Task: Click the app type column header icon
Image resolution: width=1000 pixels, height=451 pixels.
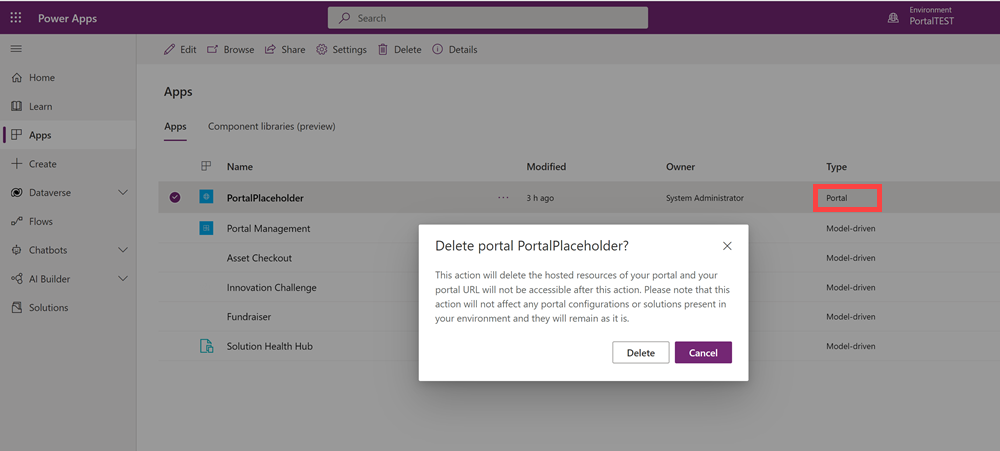Action: [x=206, y=166]
